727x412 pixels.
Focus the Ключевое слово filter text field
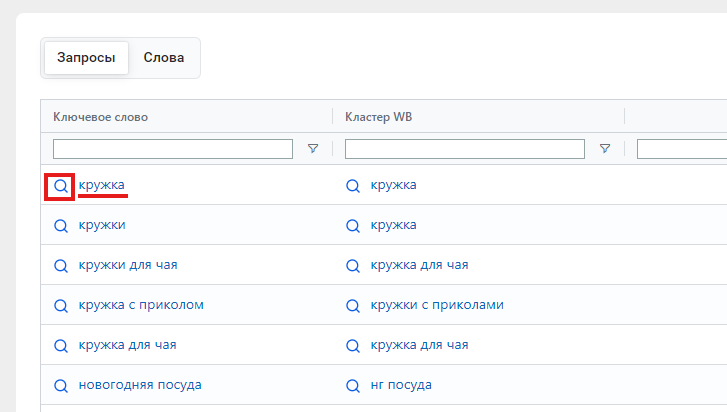[172, 149]
